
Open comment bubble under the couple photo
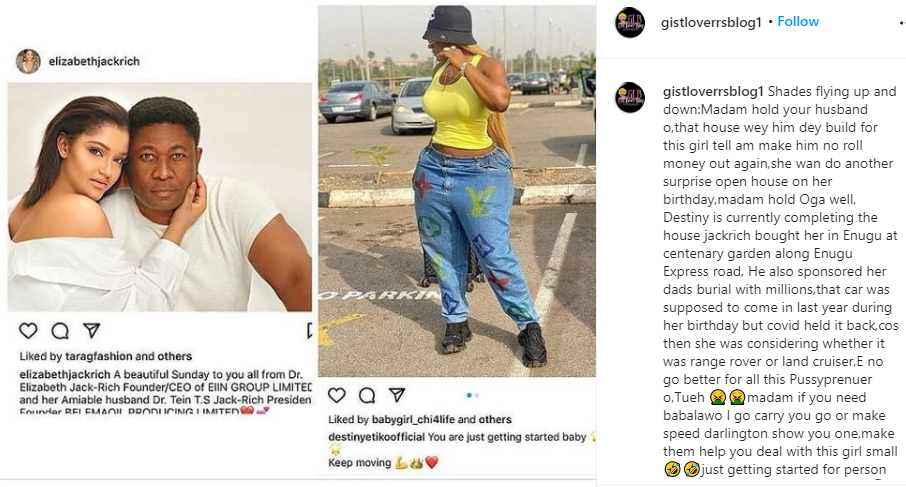tap(60, 330)
